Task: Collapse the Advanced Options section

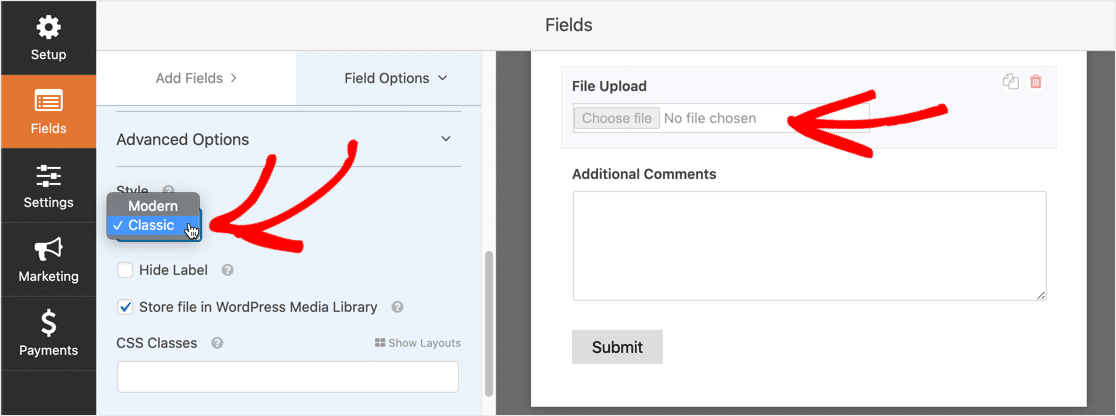Action: tap(446, 139)
